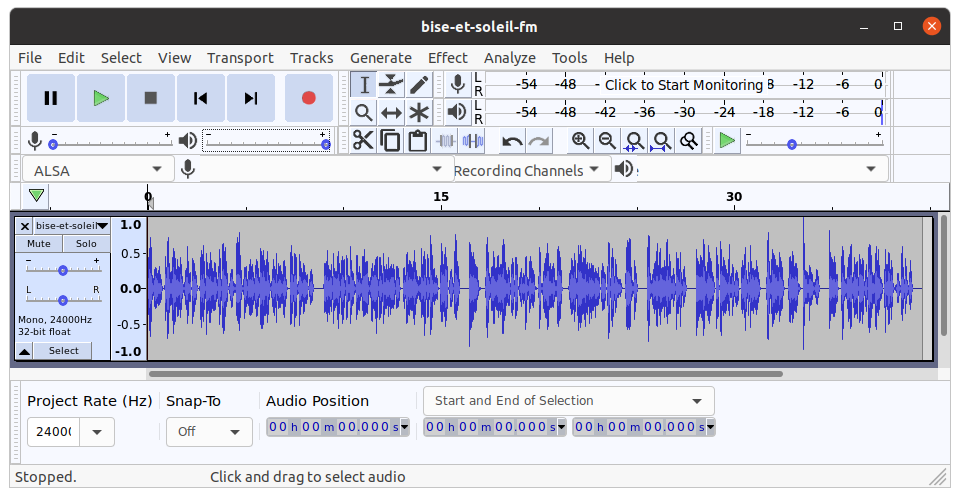Open the Effect menu
This screenshot has height=497, width=960.
click(x=448, y=58)
